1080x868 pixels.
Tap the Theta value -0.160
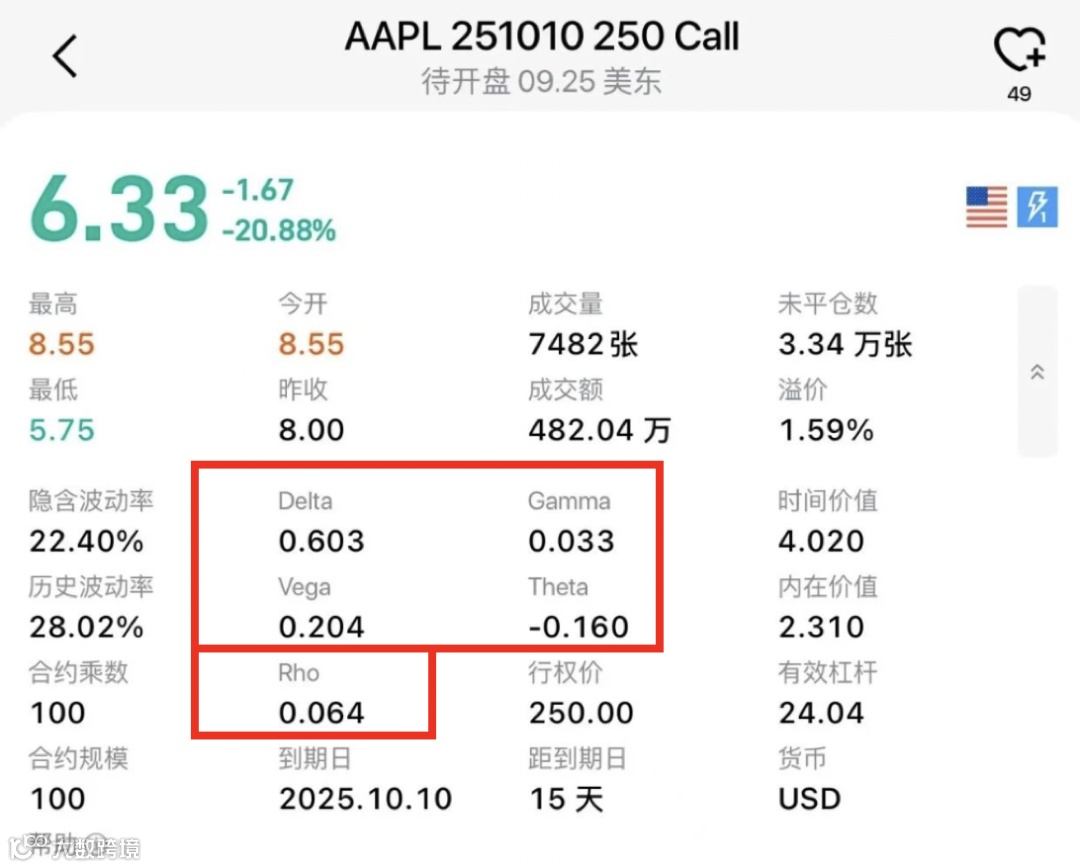point(579,627)
